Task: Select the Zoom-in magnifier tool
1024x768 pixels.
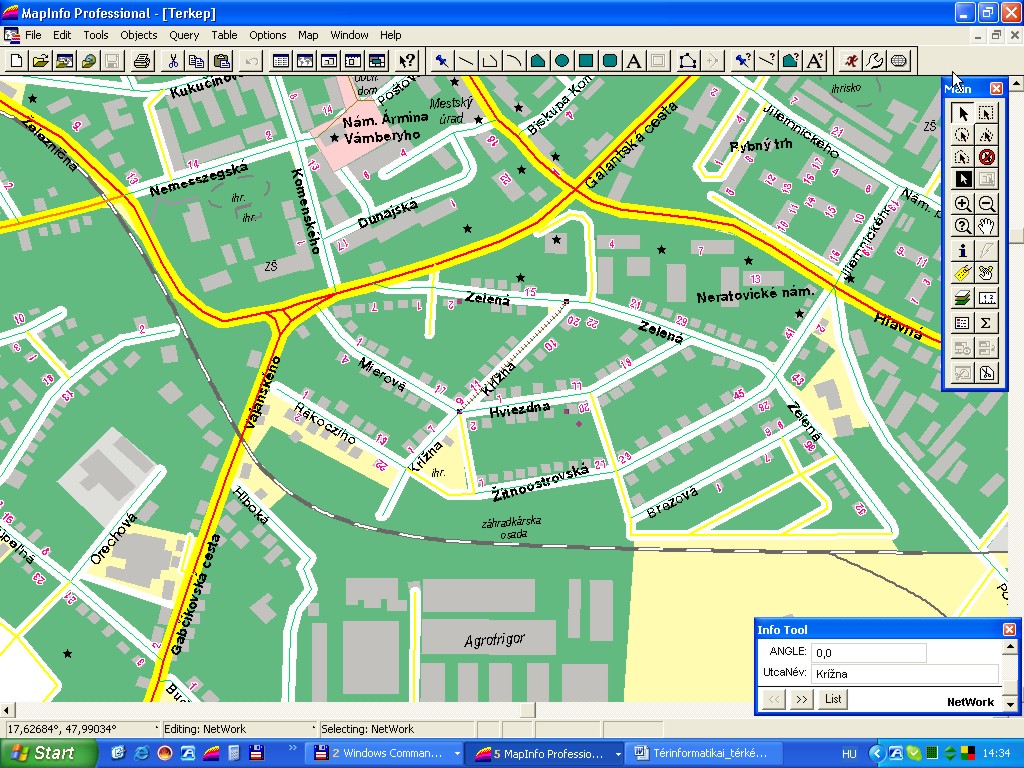Action: pos(962,203)
